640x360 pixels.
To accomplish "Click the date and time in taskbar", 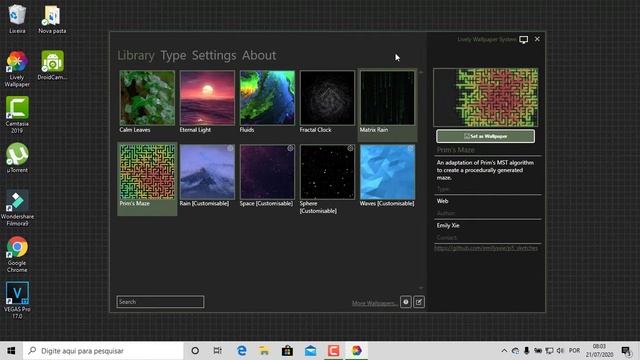I will click(x=599, y=351).
